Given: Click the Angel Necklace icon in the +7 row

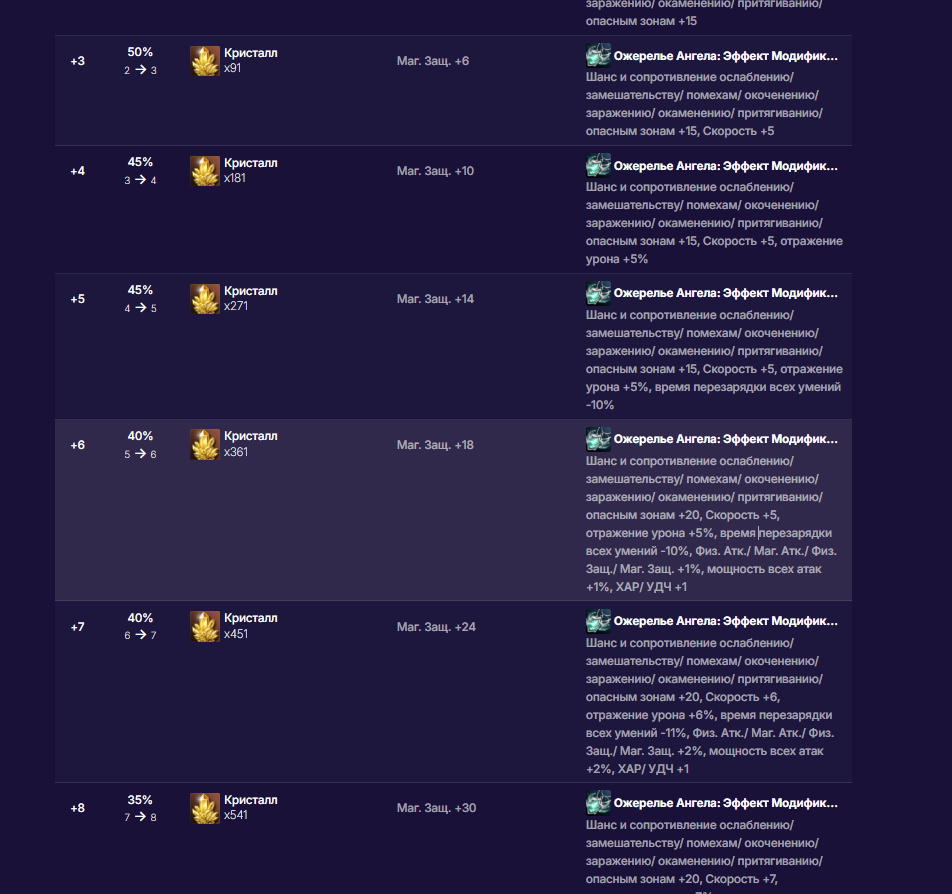Looking at the screenshot, I should pos(598,621).
